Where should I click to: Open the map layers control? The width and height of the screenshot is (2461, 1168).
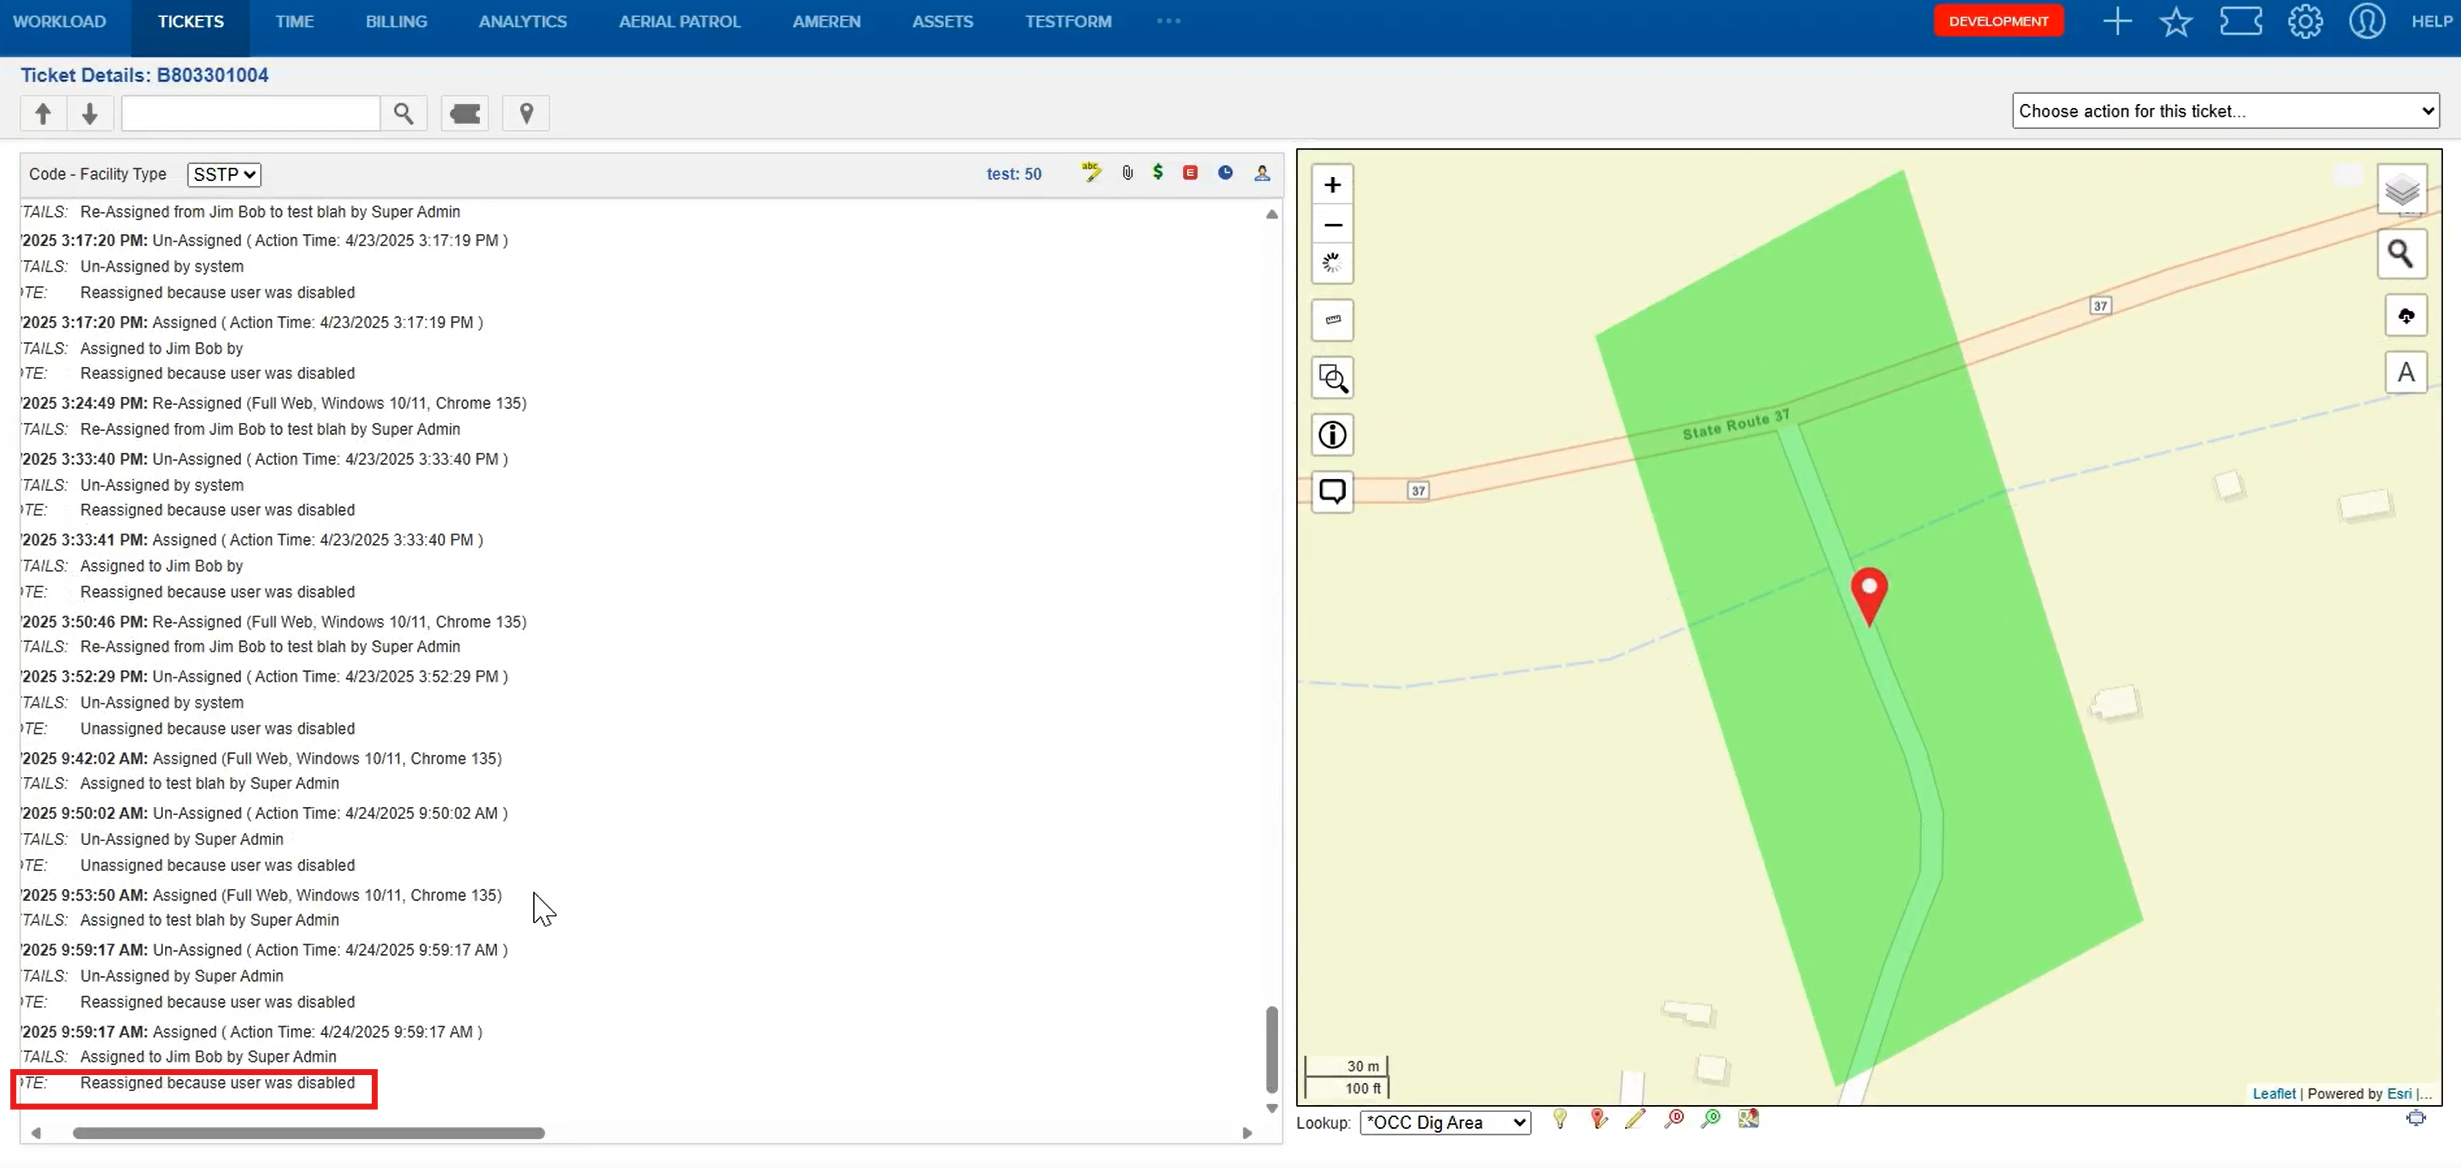pyautogui.click(x=2402, y=190)
